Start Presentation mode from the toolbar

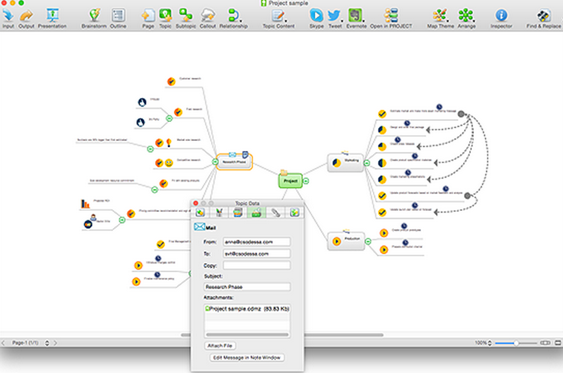tap(52, 15)
